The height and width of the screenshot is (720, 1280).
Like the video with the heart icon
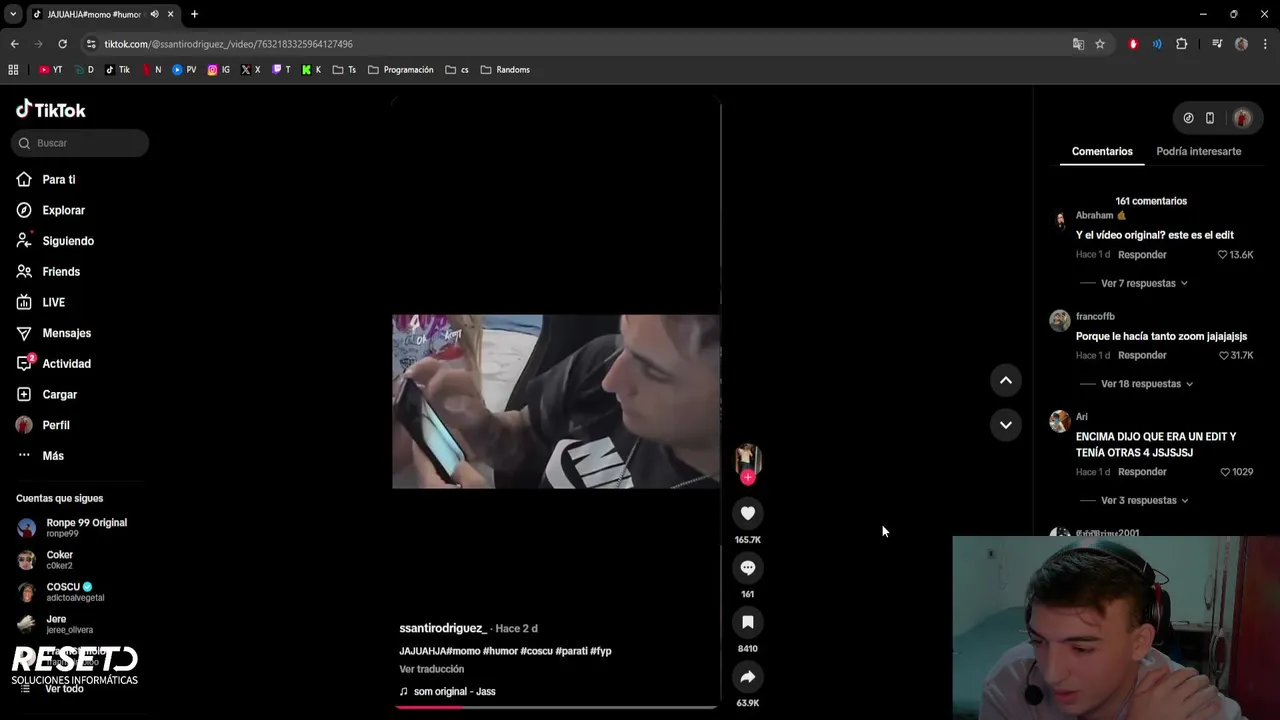[x=747, y=513]
